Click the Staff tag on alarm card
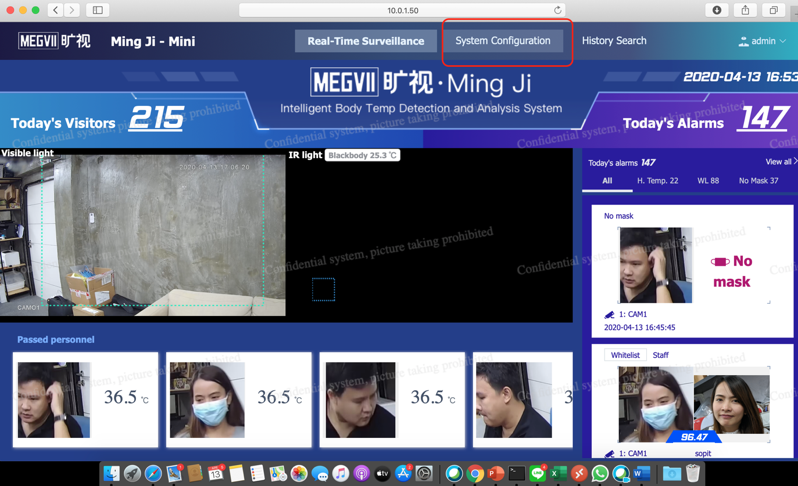 coord(661,355)
